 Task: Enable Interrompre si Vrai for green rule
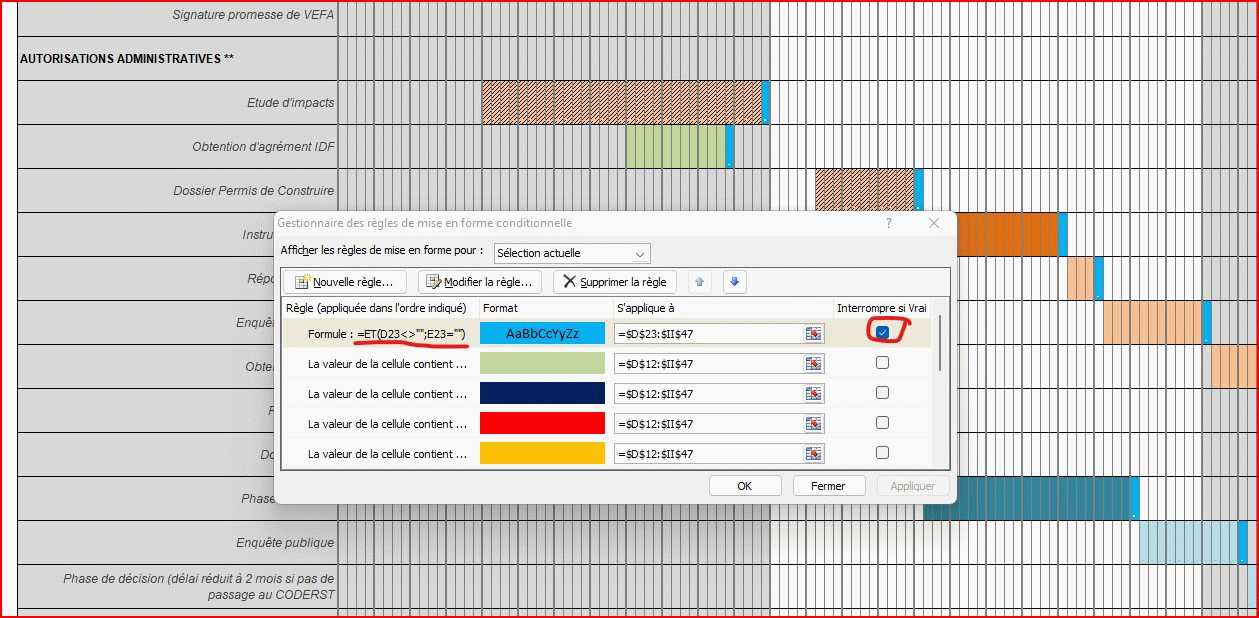point(882,363)
